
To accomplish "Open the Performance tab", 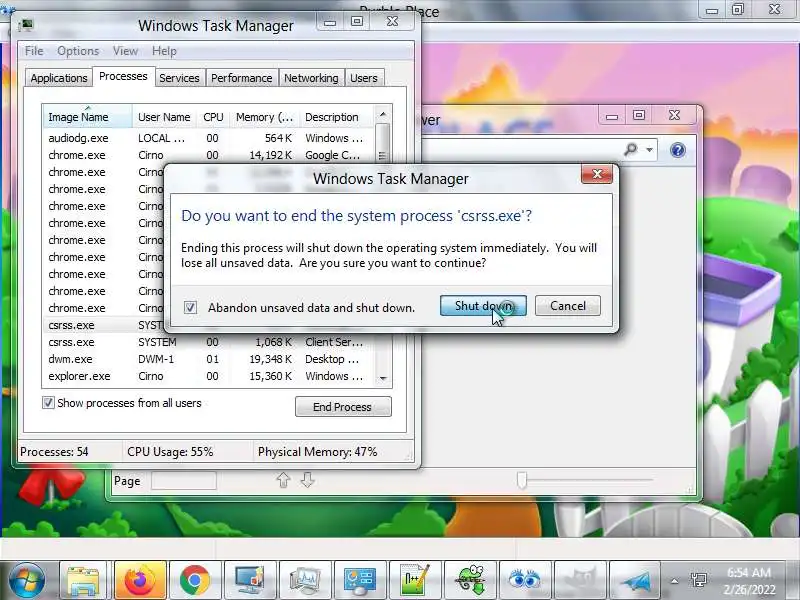I will [x=241, y=78].
